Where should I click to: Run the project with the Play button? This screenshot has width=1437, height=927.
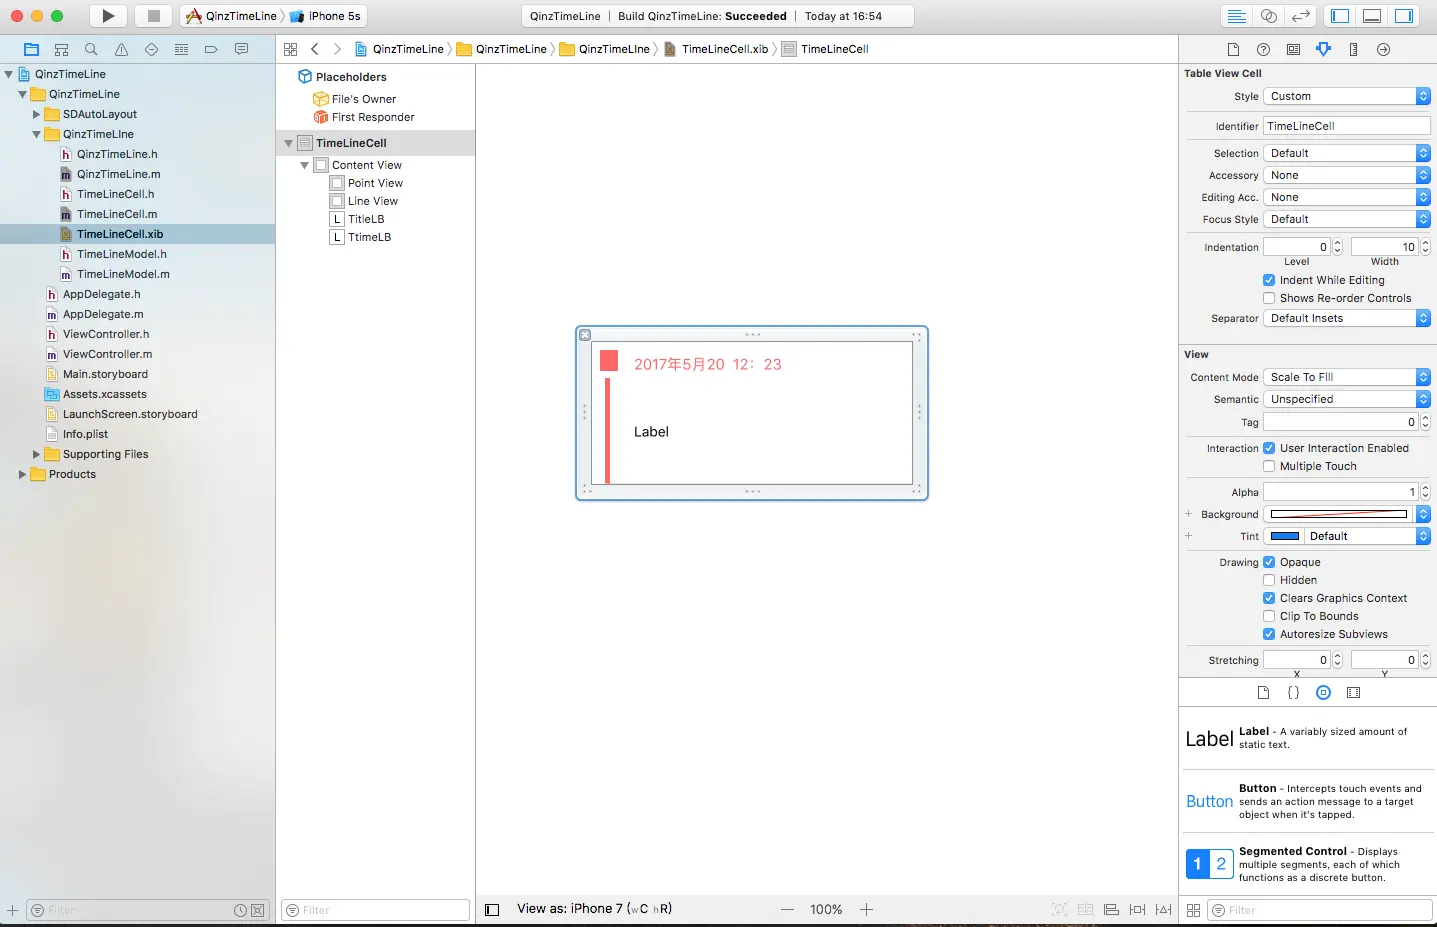pyautogui.click(x=108, y=16)
